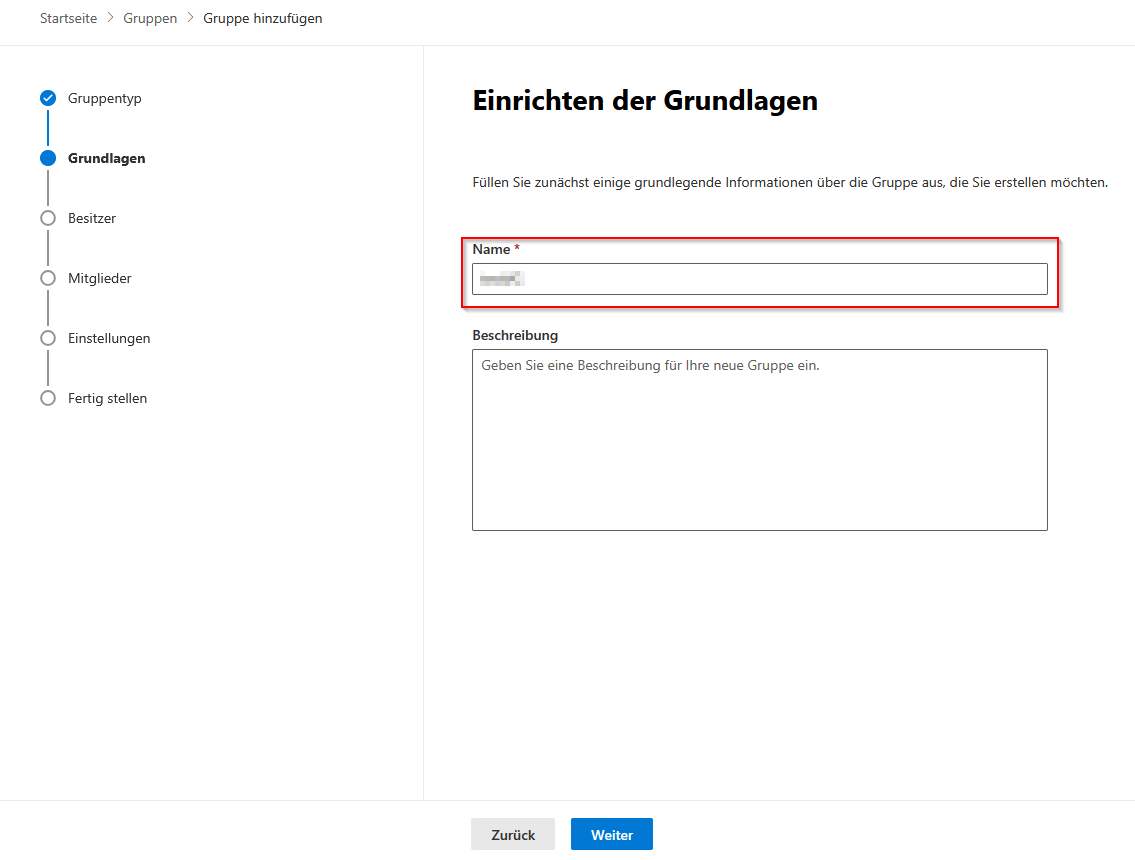This screenshot has width=1135, height=860.
Task: Select the bold Grundlagen step label
Action: point(106,158)
